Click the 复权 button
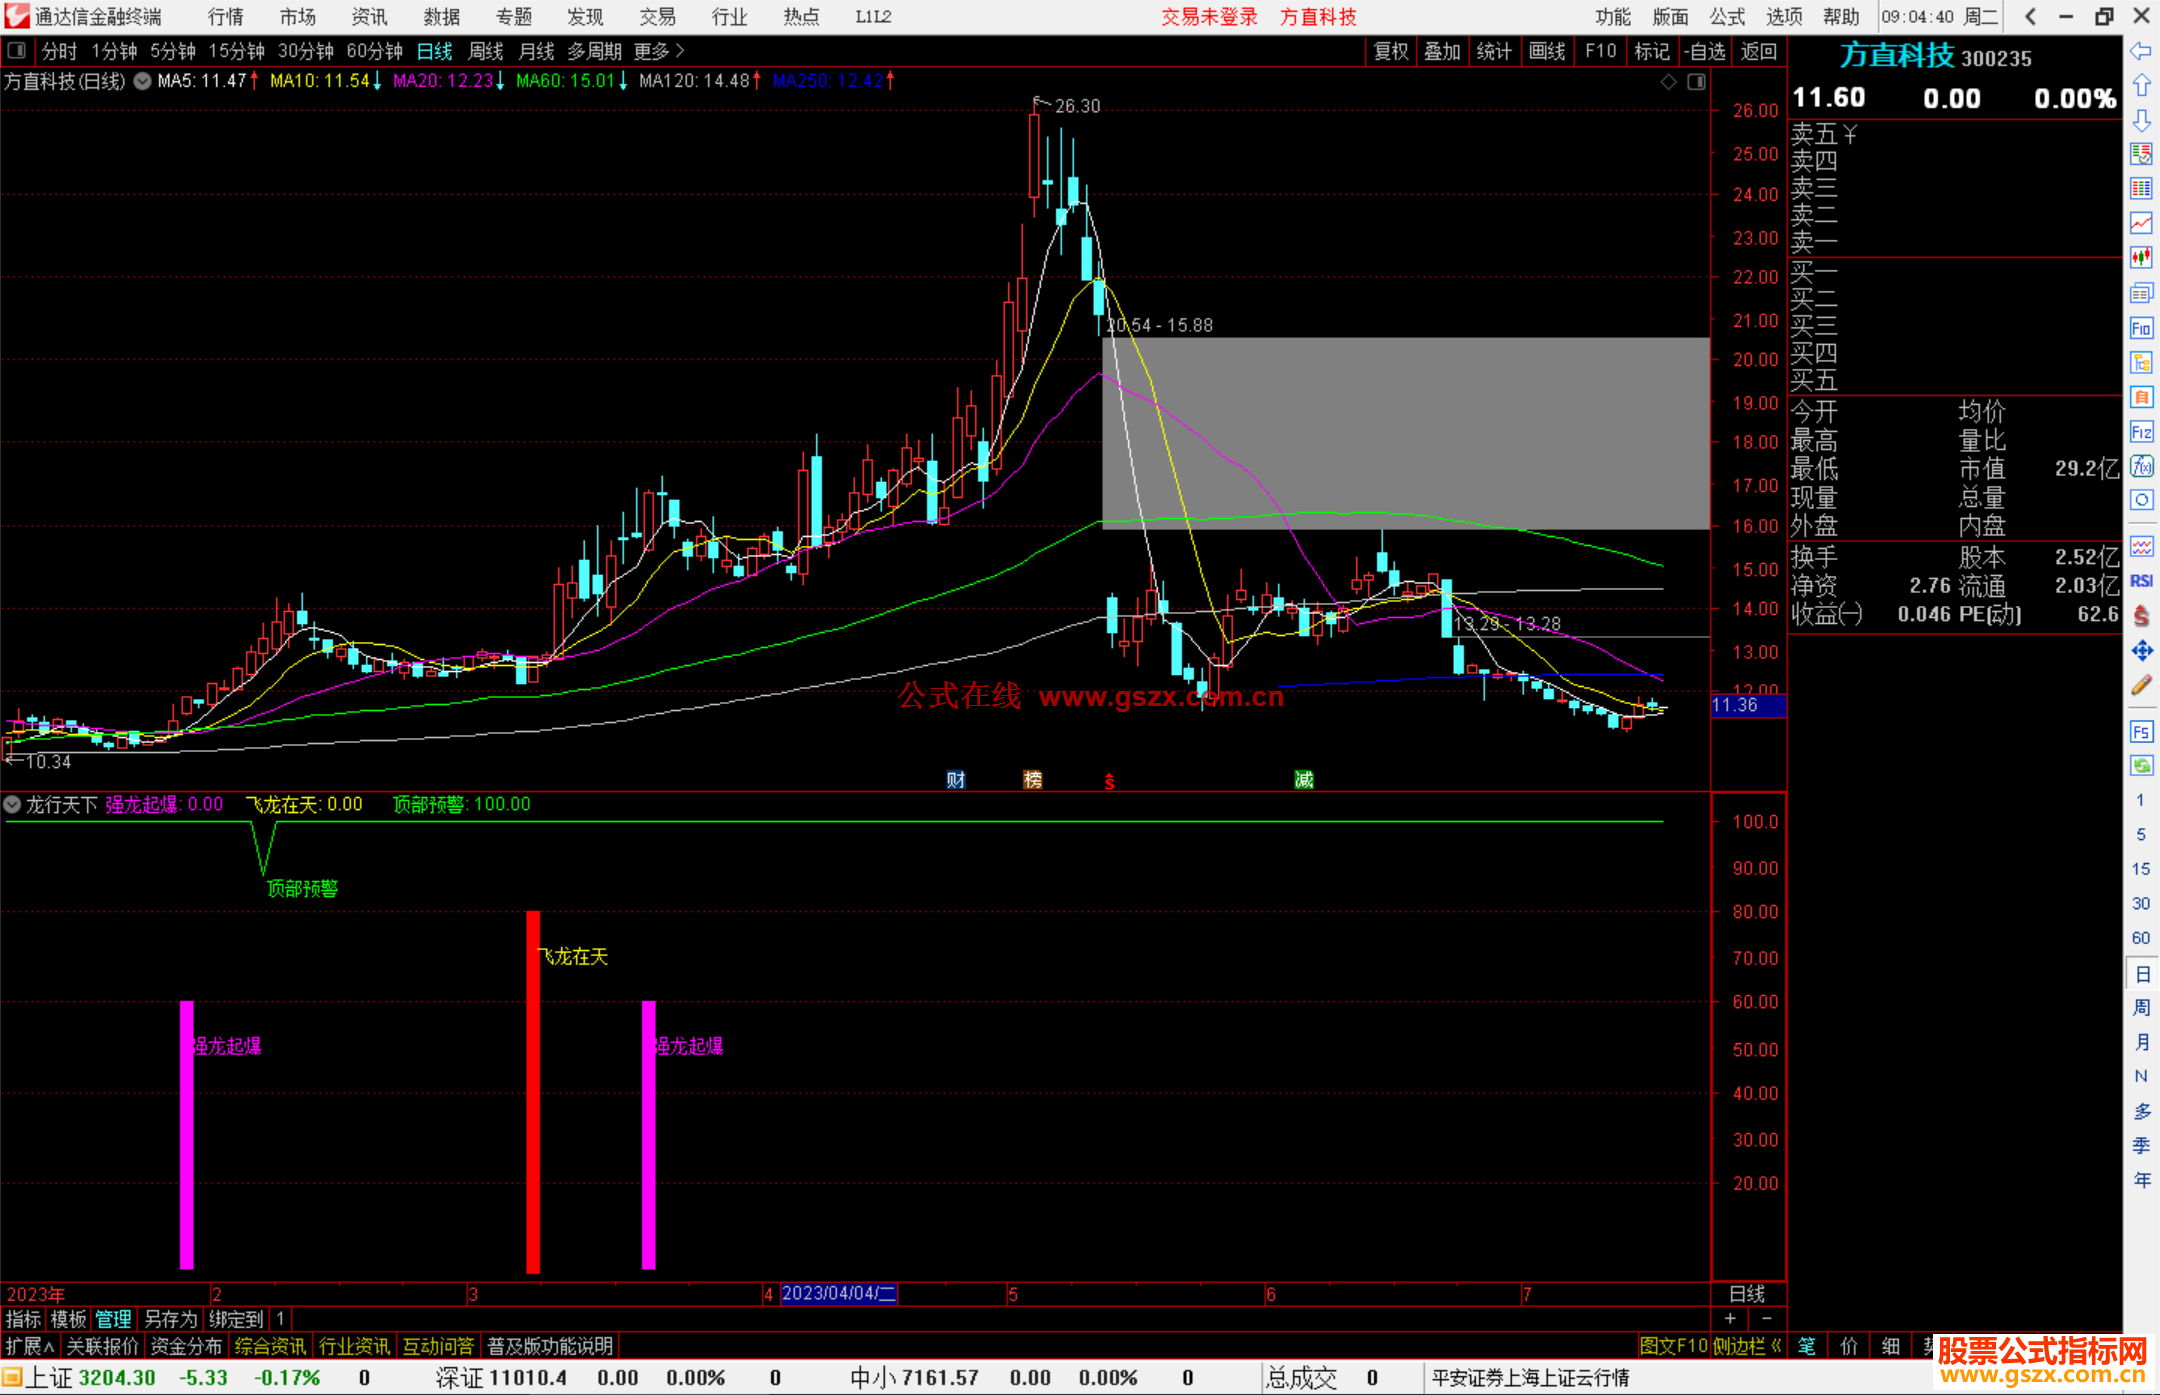 coord(1390,51)
